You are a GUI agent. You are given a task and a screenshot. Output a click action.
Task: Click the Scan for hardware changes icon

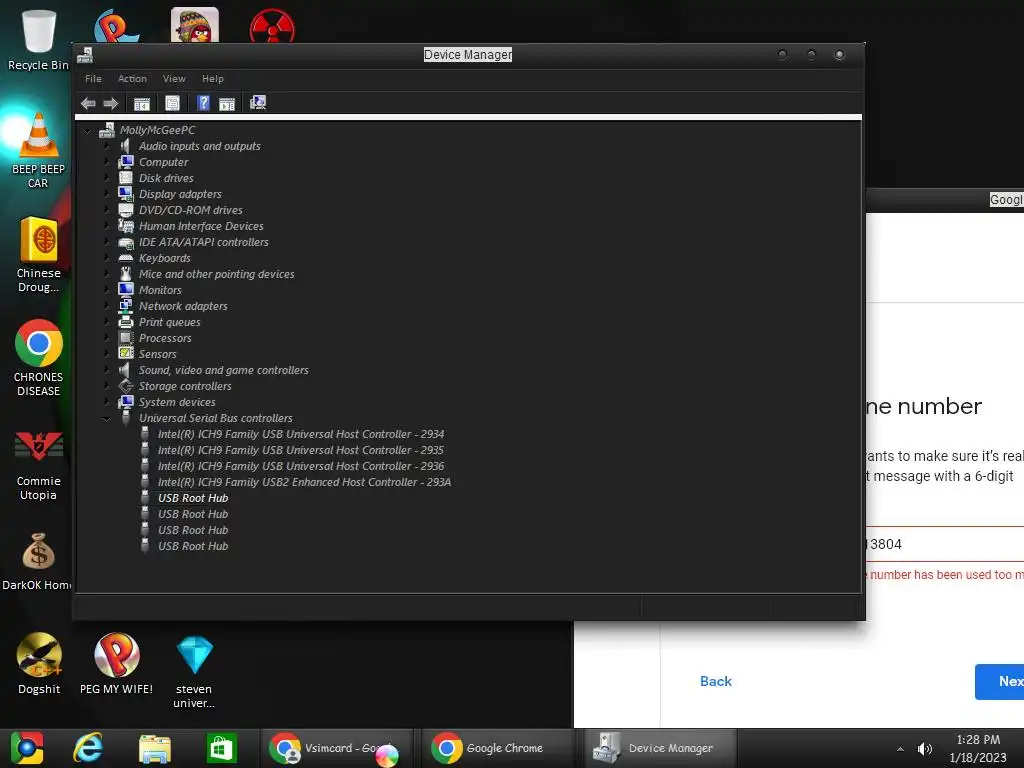[258, 103]
